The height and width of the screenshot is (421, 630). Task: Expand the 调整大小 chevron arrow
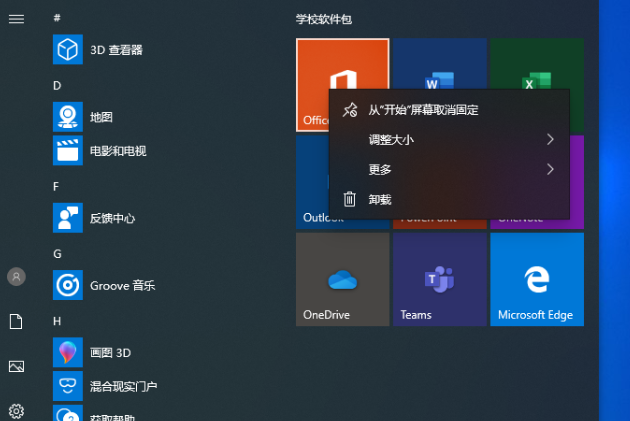click(x=550, y=139)
